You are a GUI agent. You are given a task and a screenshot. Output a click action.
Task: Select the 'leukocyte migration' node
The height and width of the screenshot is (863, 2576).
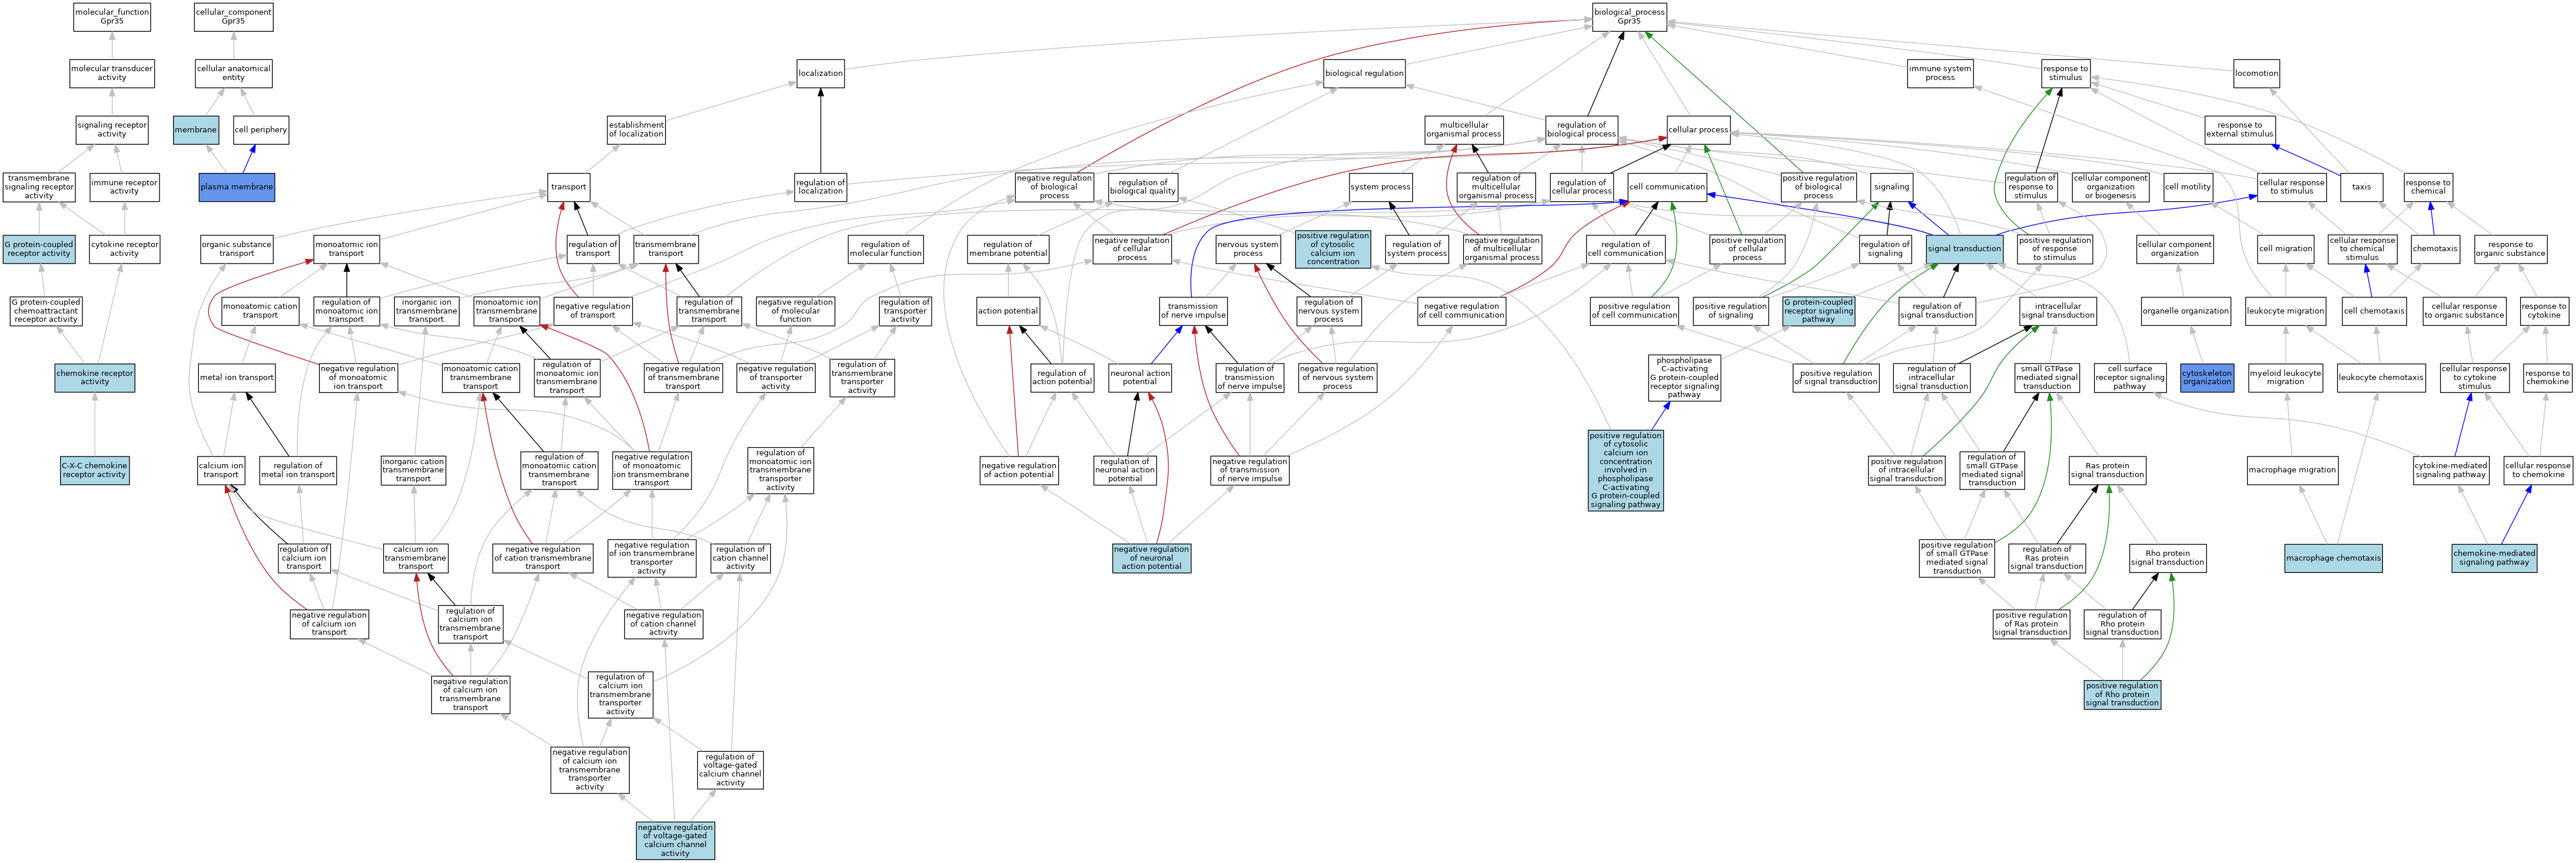click(x=2285, y=311)
